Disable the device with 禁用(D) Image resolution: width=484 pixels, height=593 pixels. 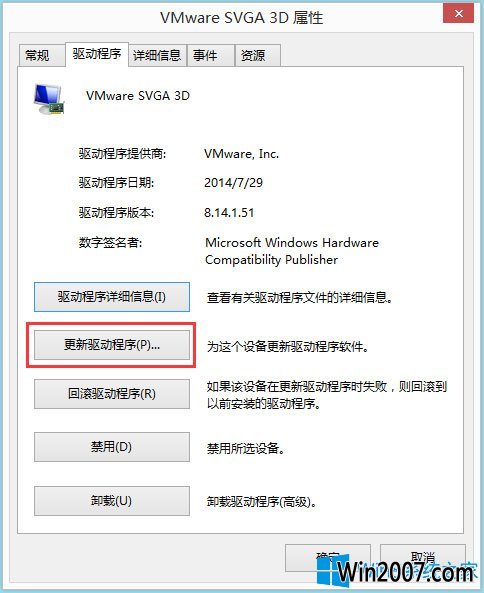coord(112,447)
